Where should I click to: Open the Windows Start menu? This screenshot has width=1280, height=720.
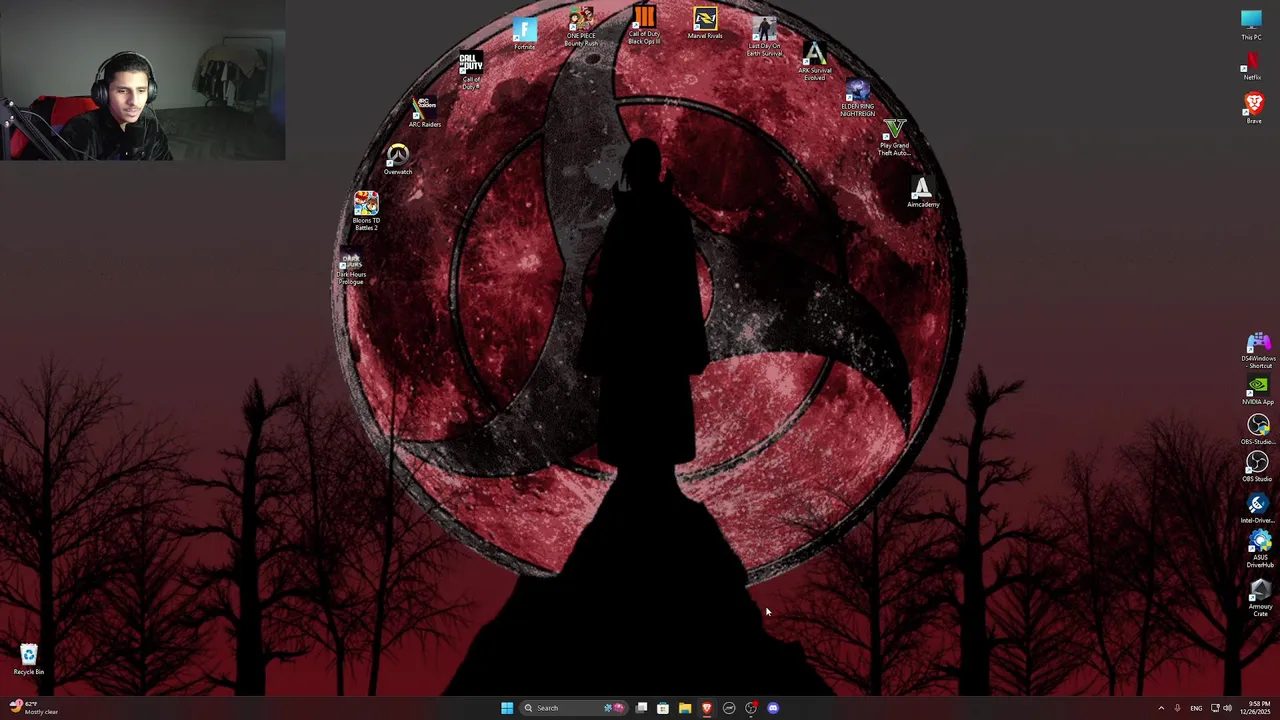point(507,708)
